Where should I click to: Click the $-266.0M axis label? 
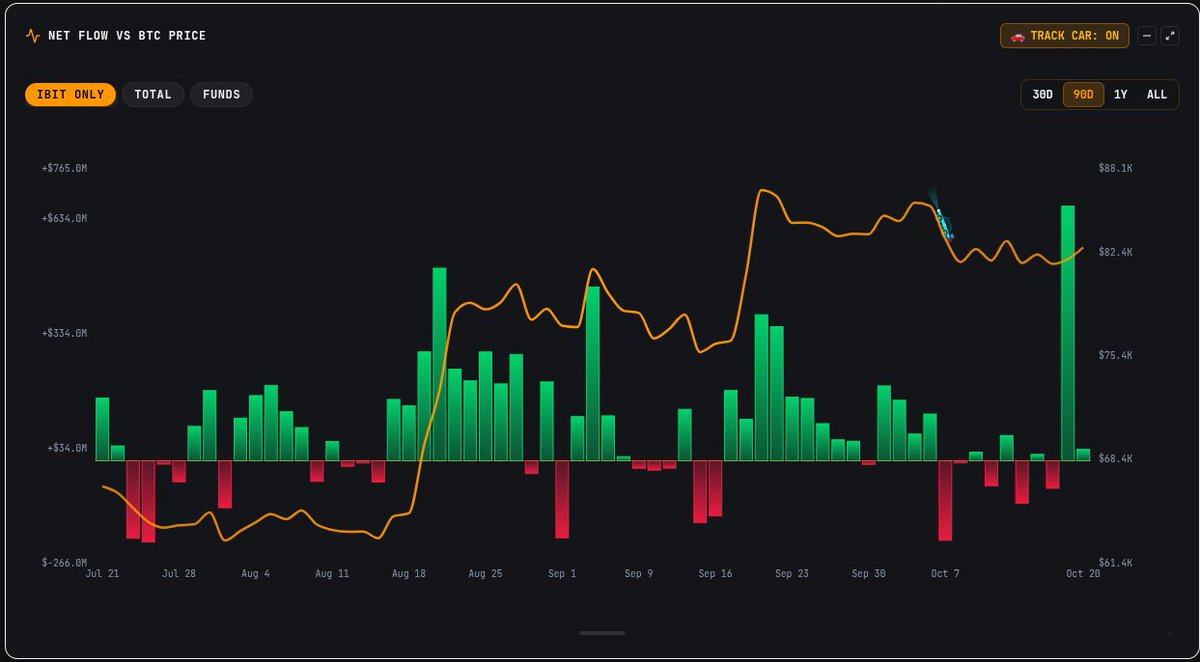coord(65,563)
